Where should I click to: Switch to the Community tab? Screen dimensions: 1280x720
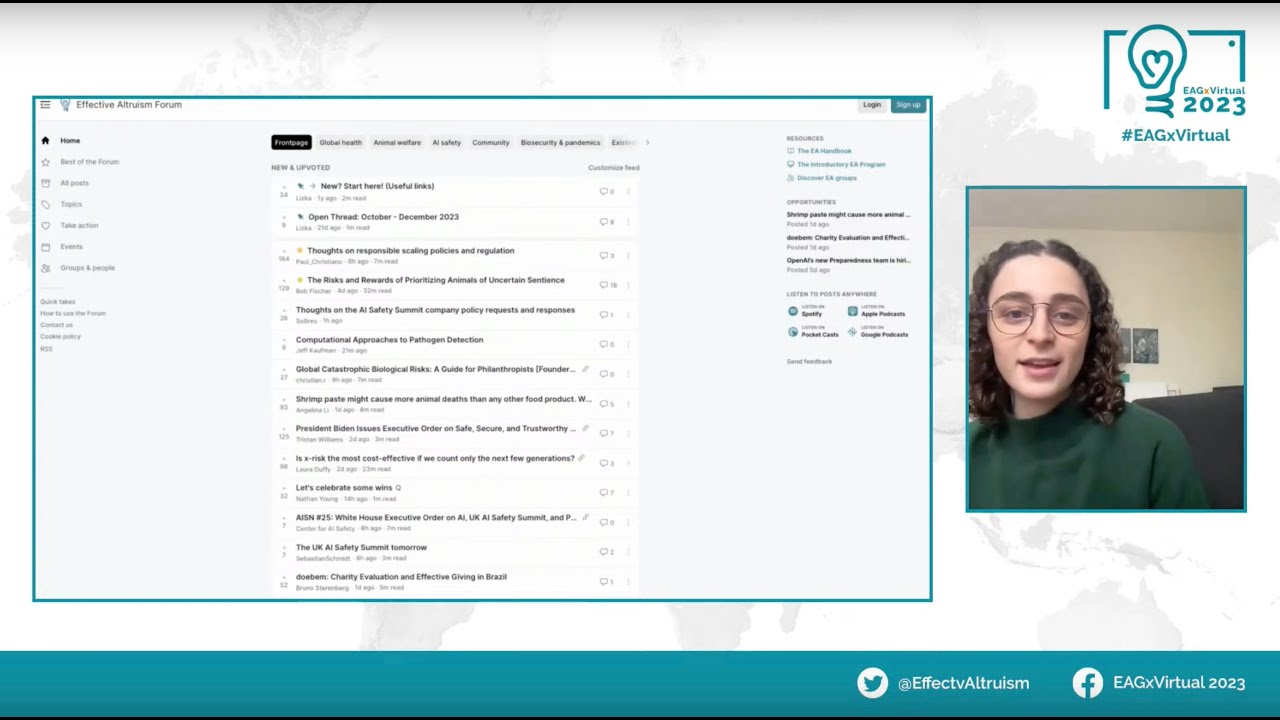point(491,143)
